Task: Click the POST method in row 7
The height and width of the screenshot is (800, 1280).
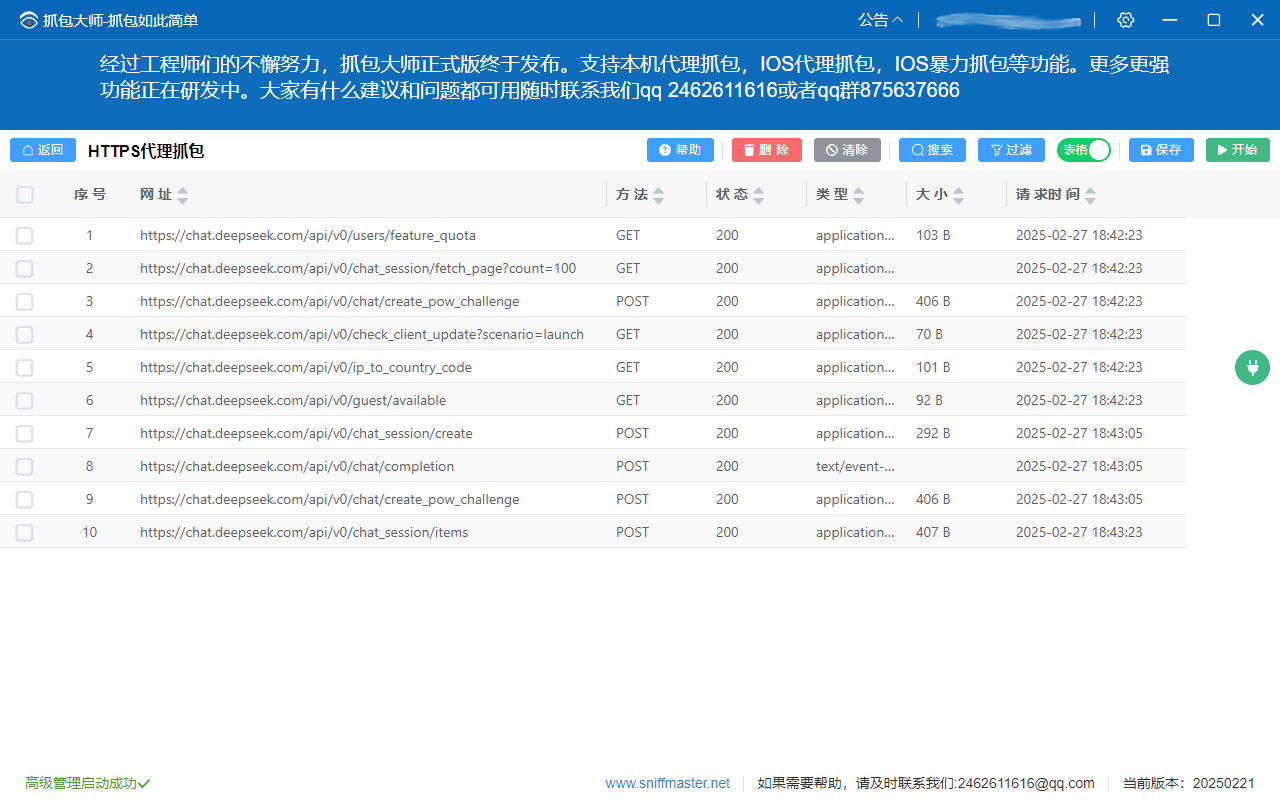Action: coord(632,434)
